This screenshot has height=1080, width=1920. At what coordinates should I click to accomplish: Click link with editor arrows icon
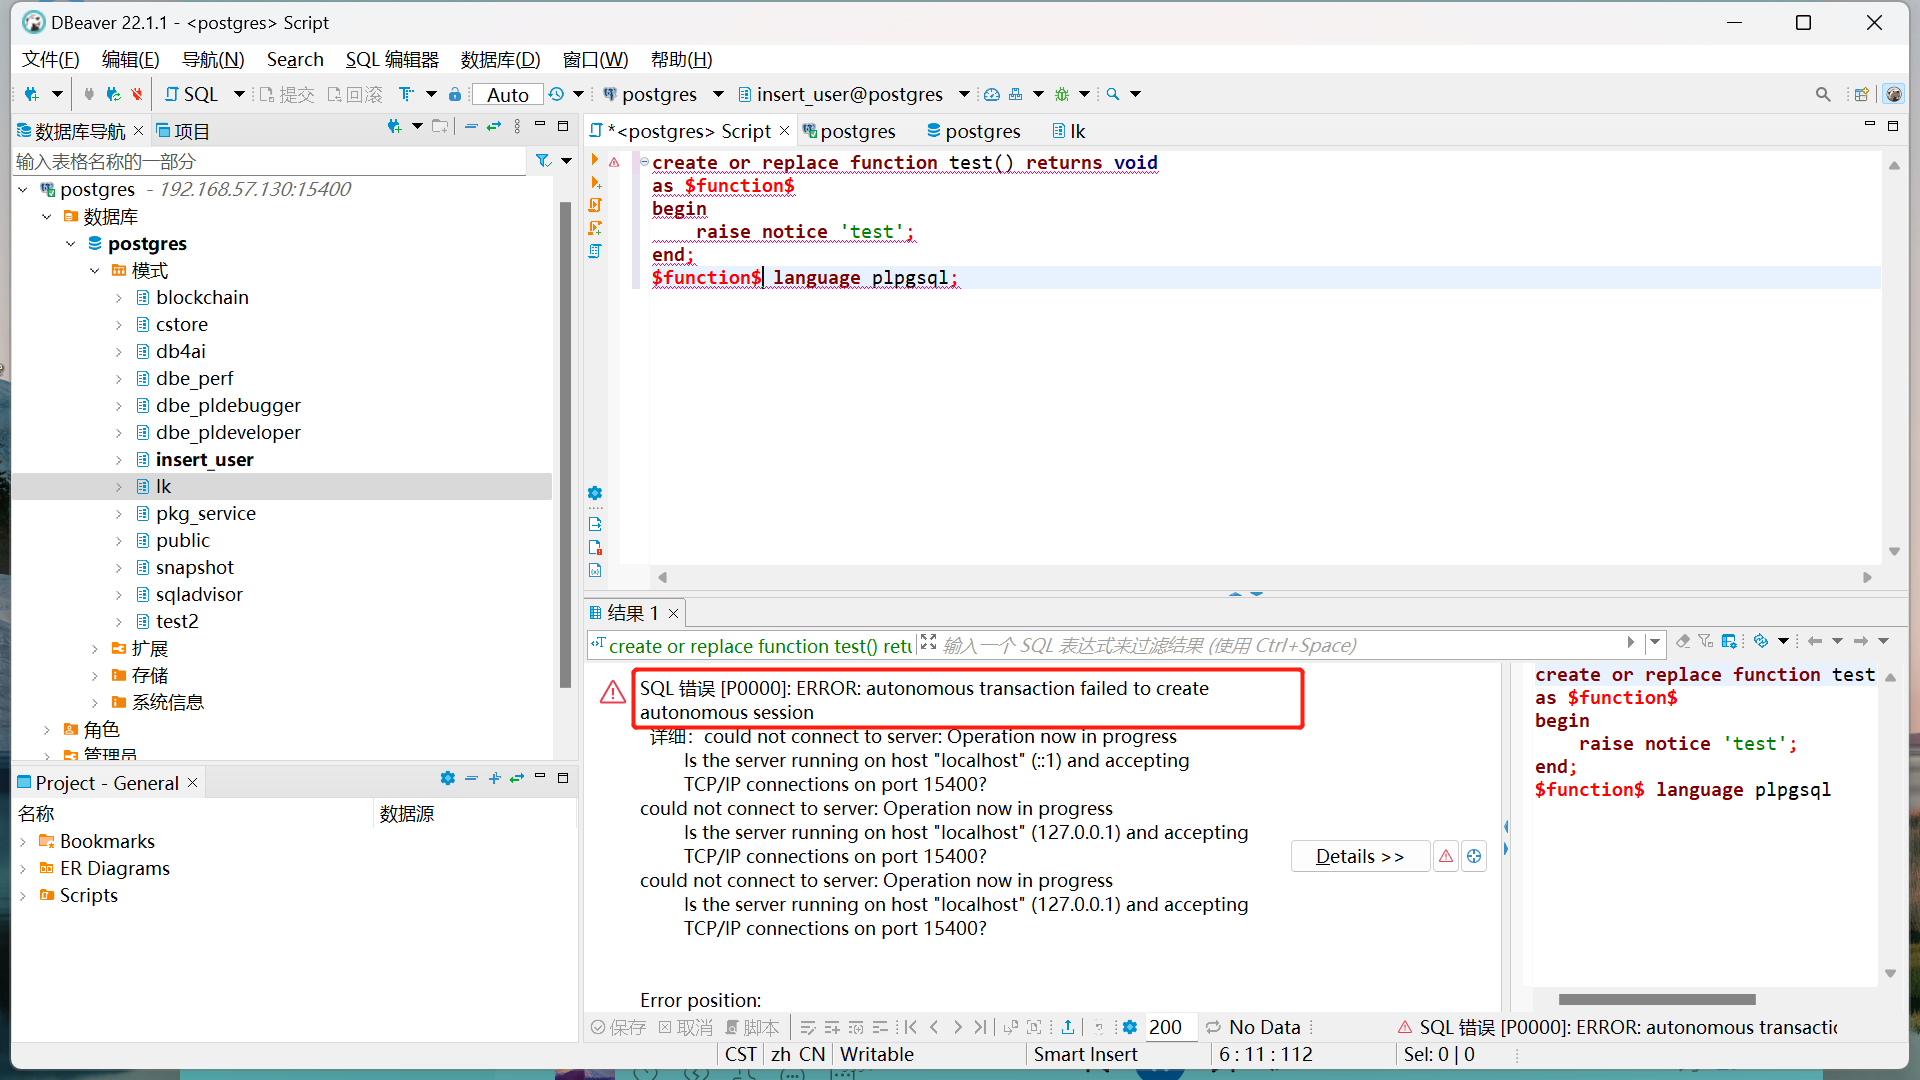(494, 127)
